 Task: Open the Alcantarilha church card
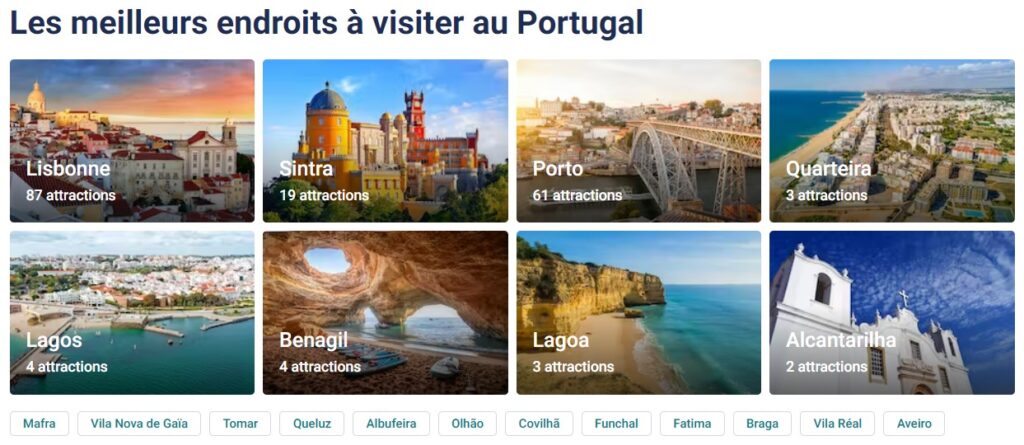(892, 312)
